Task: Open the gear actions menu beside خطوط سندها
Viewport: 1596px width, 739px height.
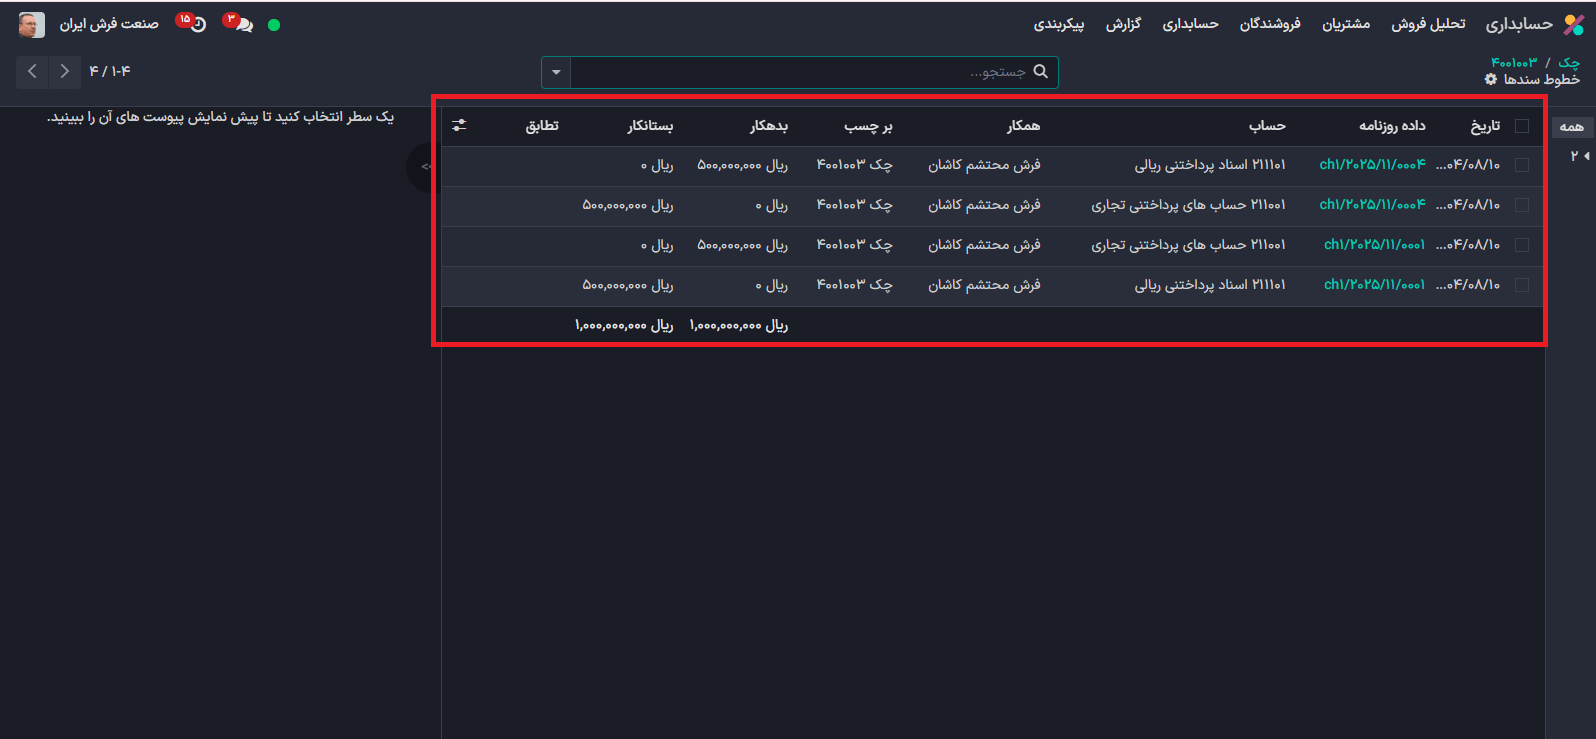Action: coord(1491,79)
